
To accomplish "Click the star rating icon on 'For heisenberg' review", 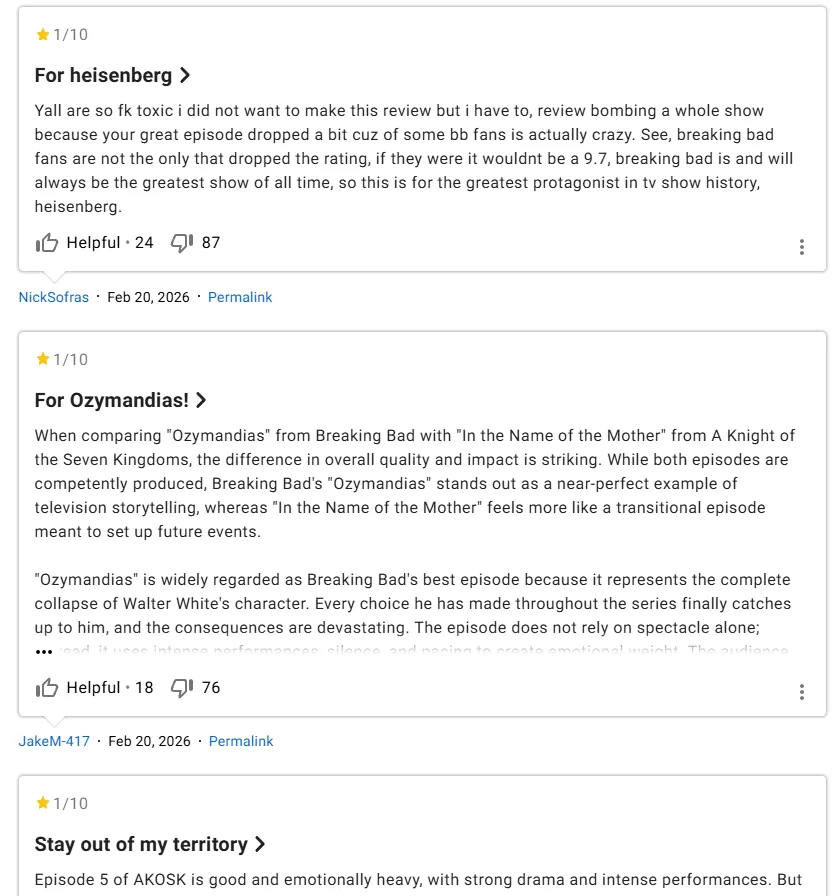I will 43,35.
